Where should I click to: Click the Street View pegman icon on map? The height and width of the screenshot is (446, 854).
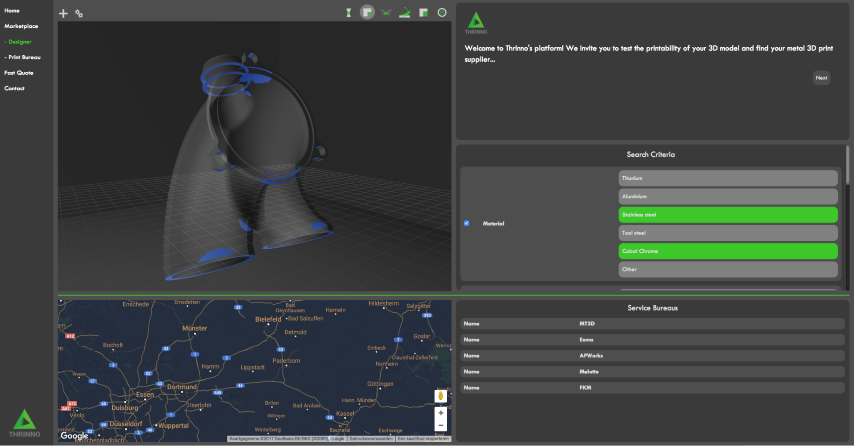tap(440, 395)
